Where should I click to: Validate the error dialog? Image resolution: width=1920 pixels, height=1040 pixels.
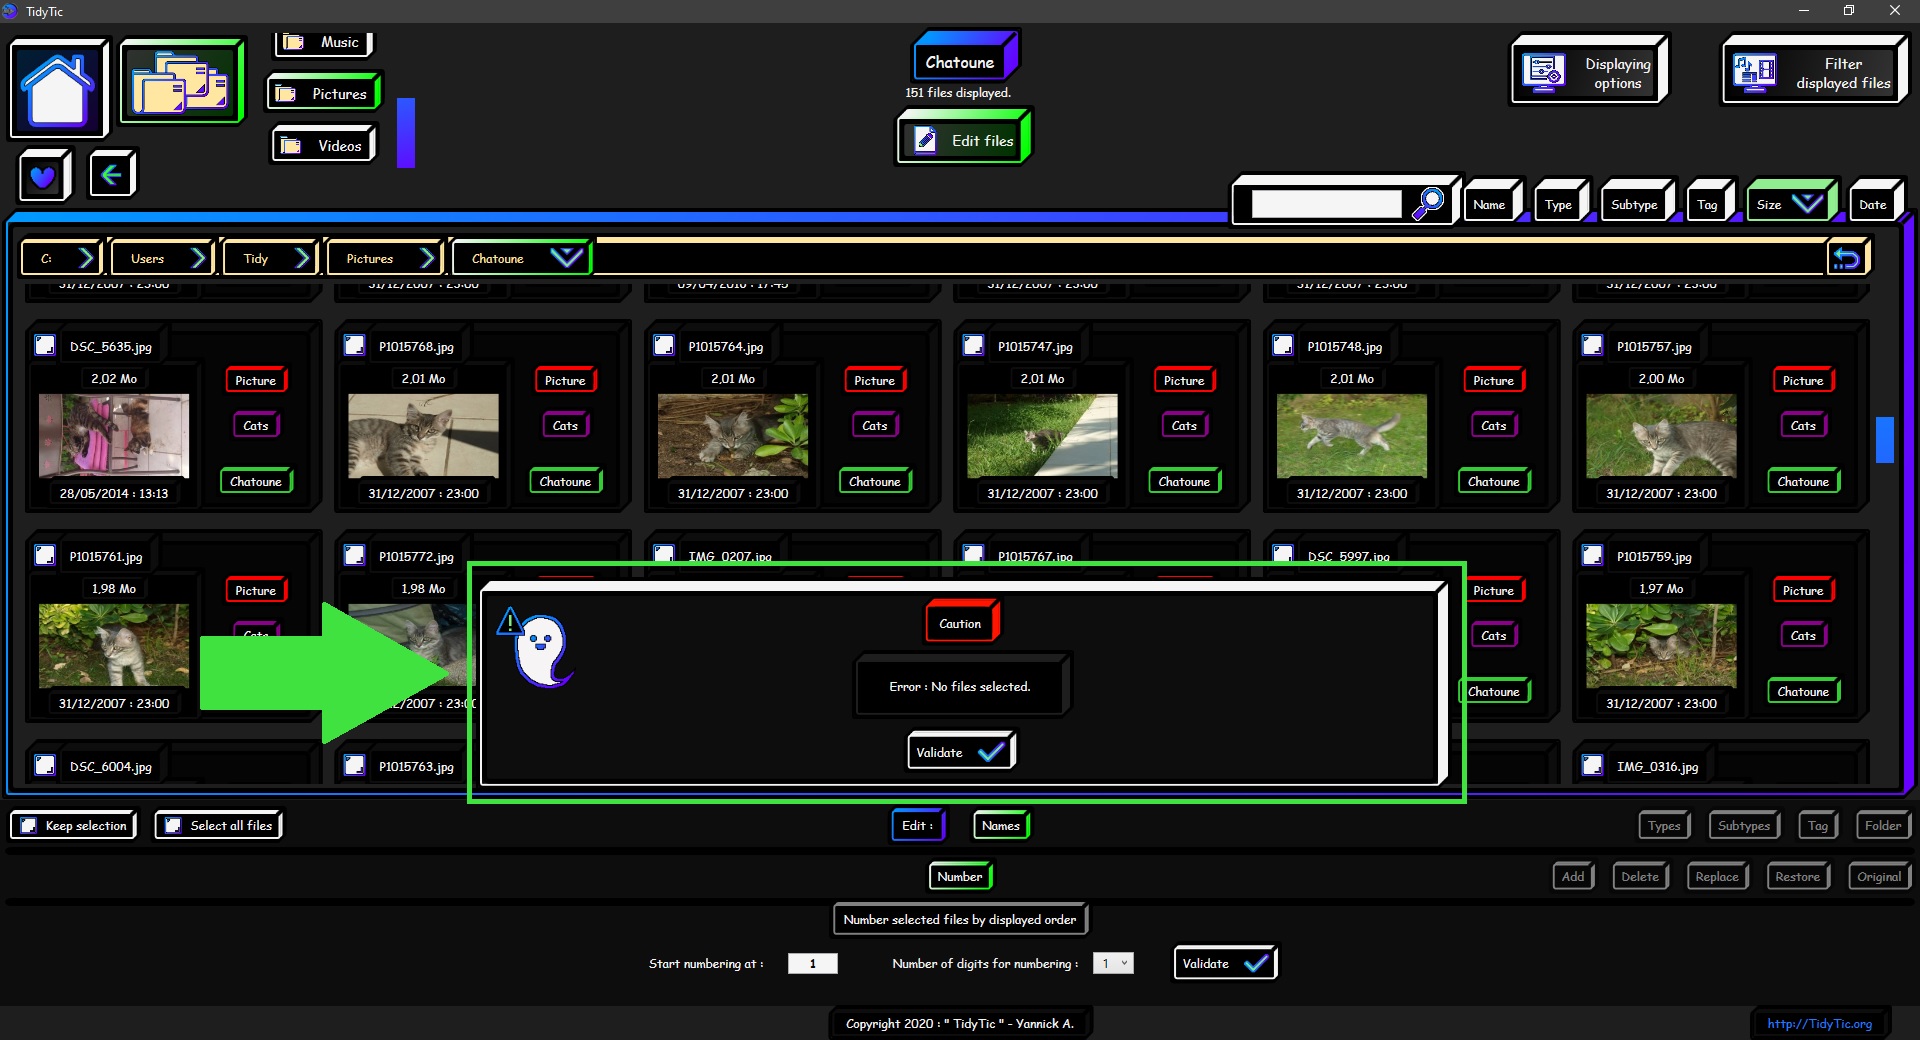click(961, 751)
